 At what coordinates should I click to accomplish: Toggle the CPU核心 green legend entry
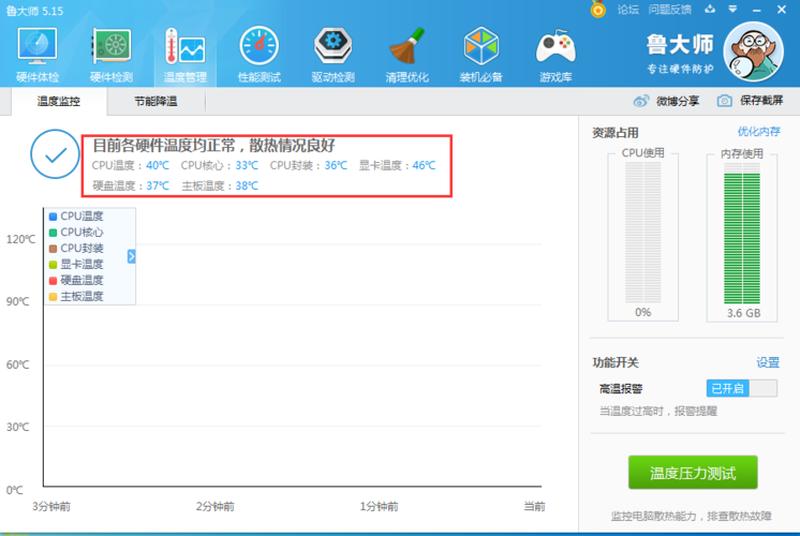(76, 232)
